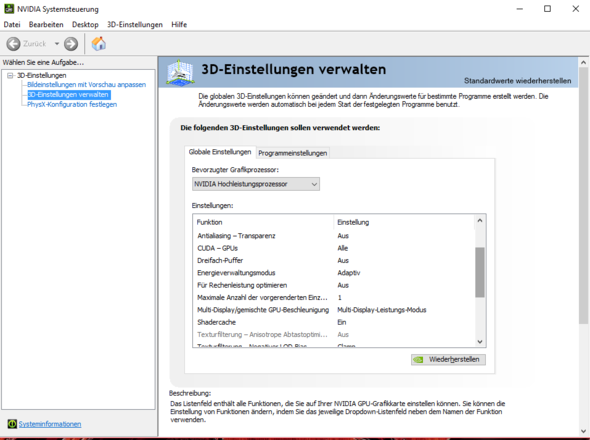Click the Ein value for Shadercache

342,322
